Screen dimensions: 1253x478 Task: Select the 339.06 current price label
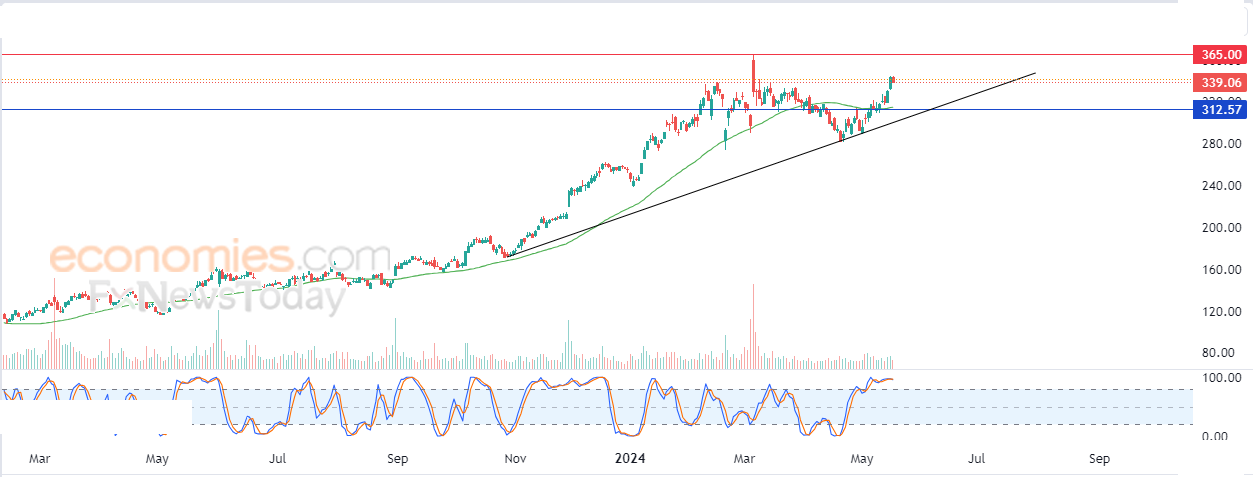pyautogui.click(x=1220, y=82)
